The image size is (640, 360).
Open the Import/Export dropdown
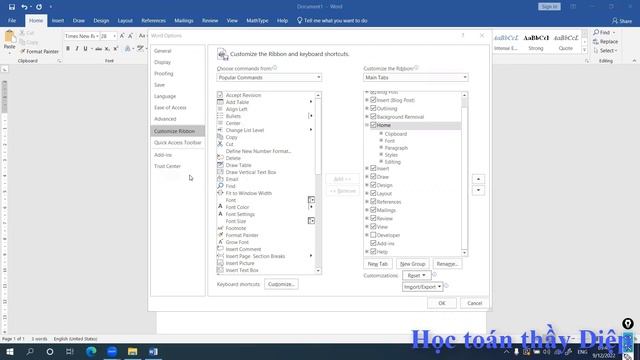click(x=422, y=287)
